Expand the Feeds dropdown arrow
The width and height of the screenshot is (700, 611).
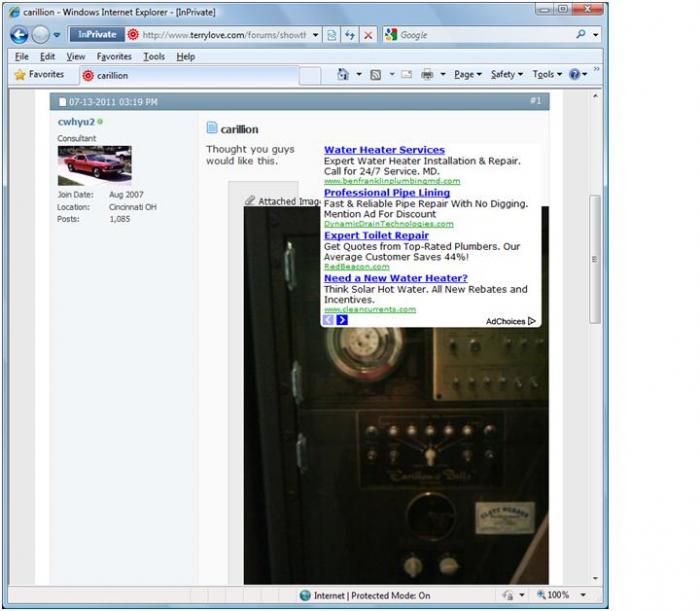click(x=392, y=75)
